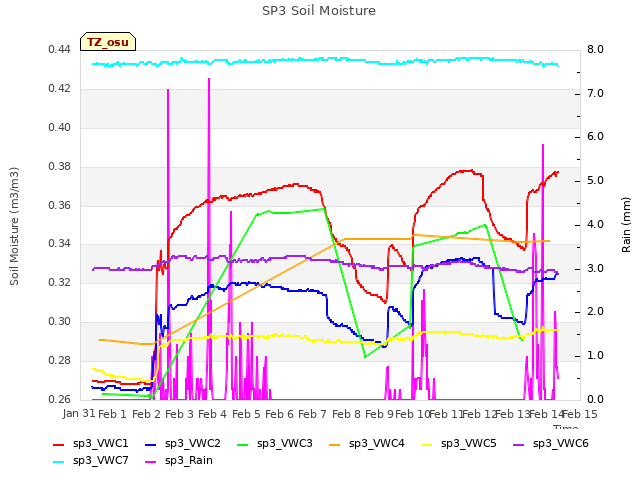The image size is (640, 480).
Task: Click the Feb 15 date tick label
Action: click(x=580, y=414)
